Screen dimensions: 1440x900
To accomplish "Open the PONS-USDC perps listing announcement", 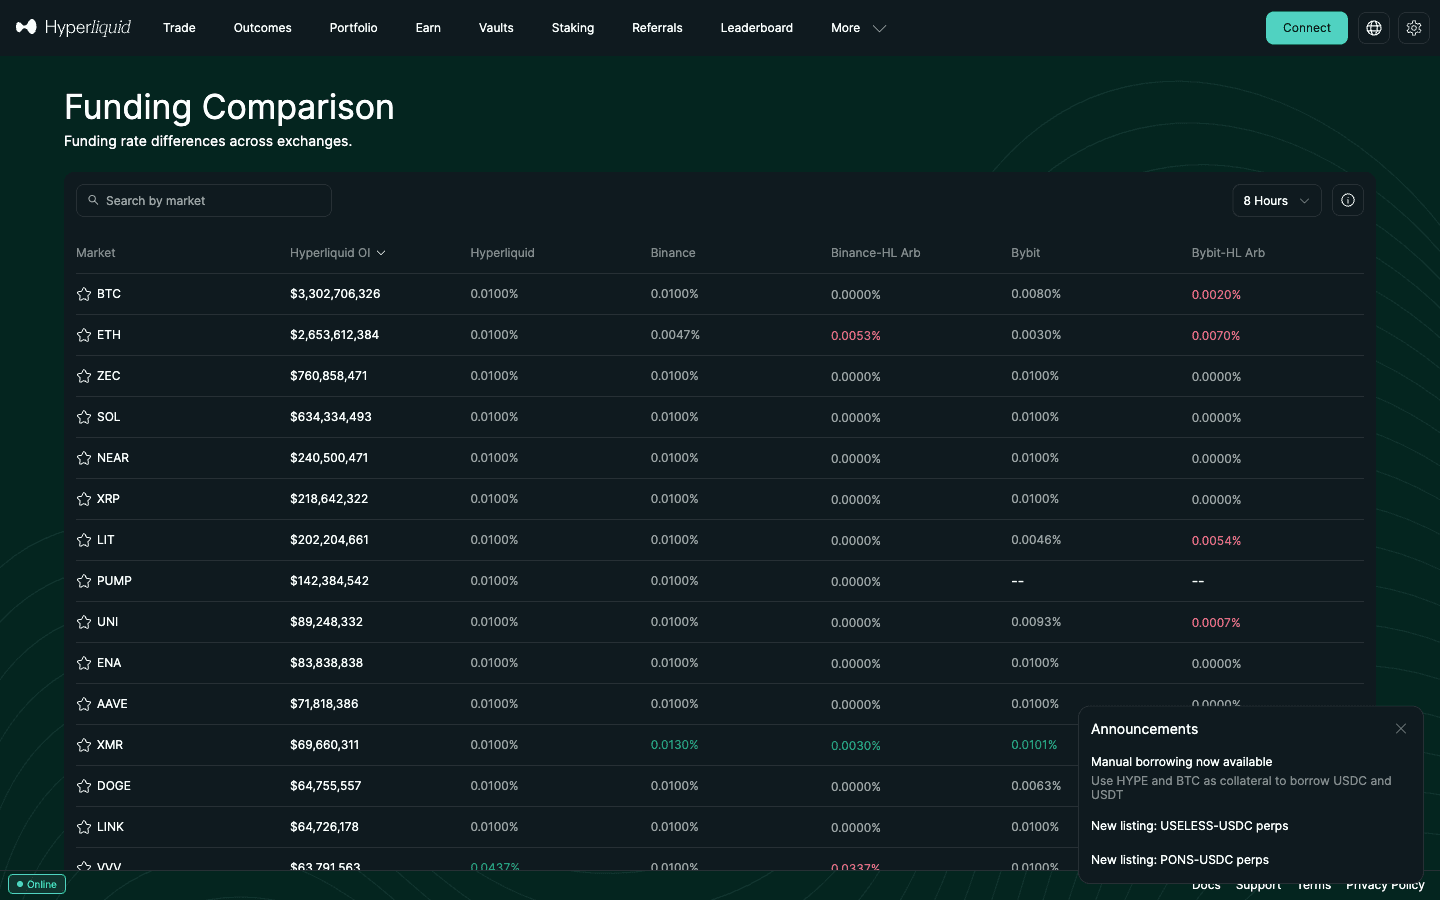I will [x=1180, y=860].
